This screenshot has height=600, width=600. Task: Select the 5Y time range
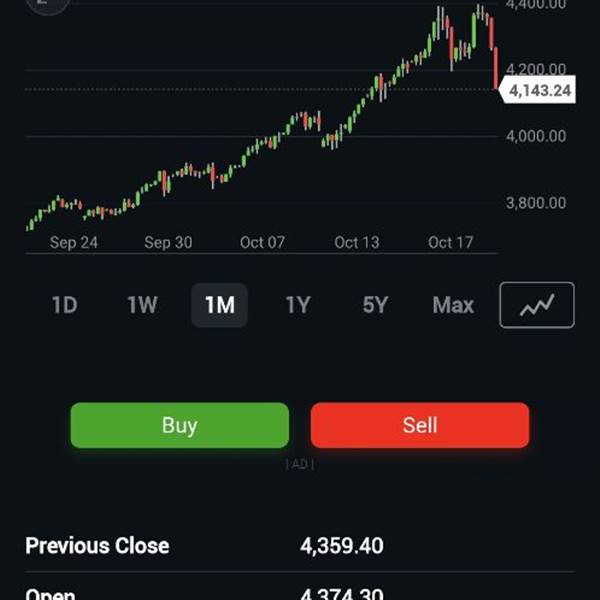pos(375,305)
